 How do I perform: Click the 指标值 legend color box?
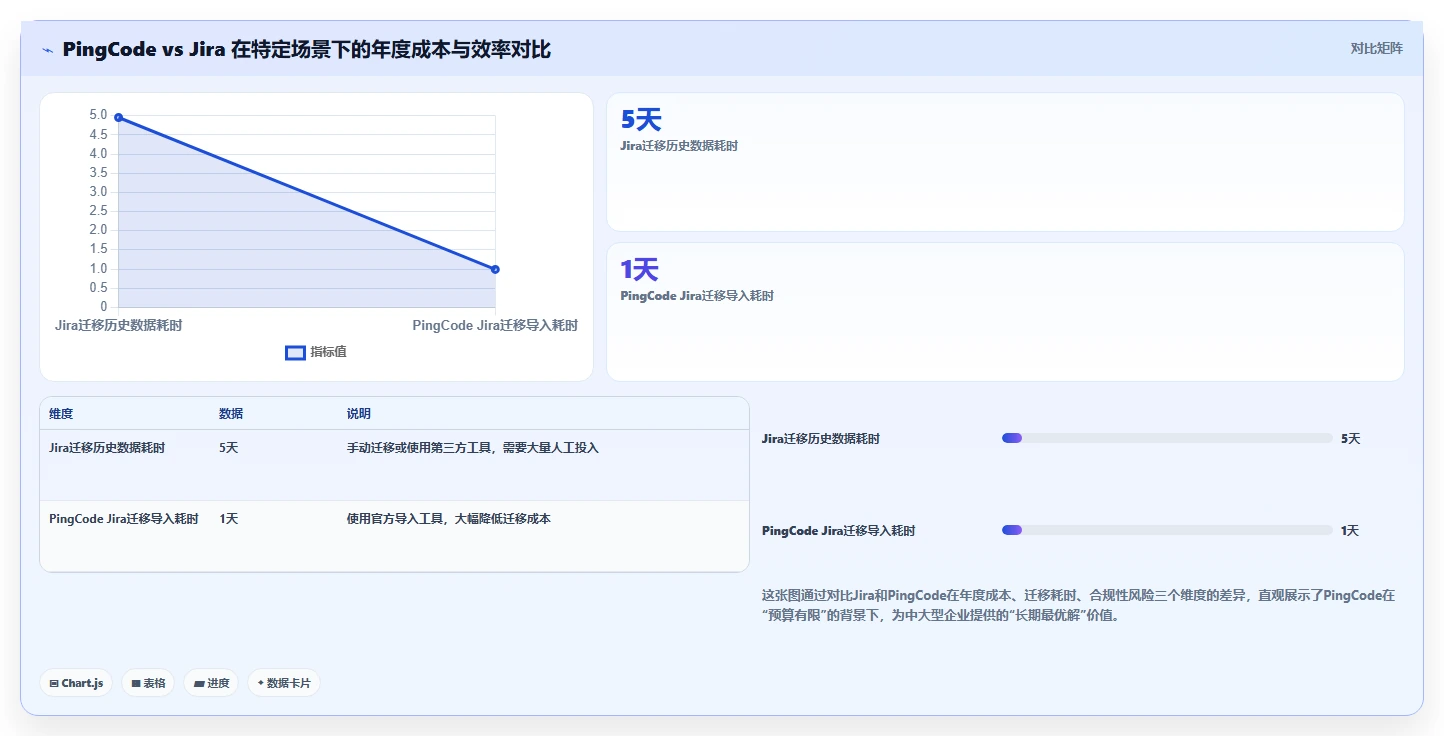295,352
